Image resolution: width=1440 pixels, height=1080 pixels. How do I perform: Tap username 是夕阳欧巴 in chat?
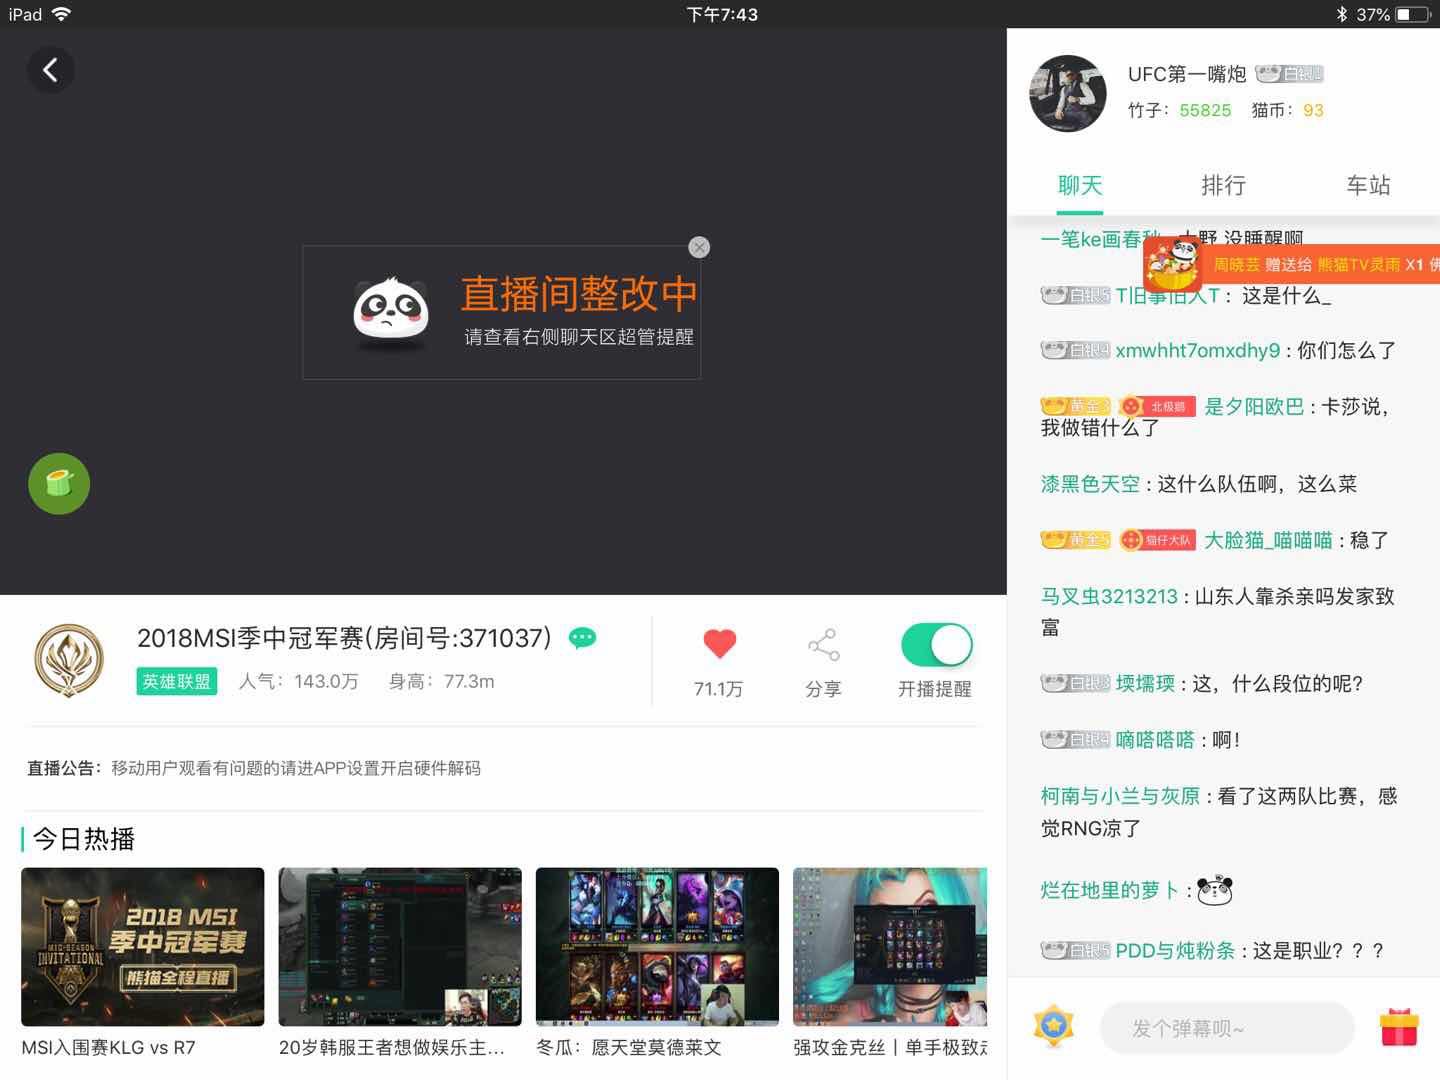pos(1254,406)
